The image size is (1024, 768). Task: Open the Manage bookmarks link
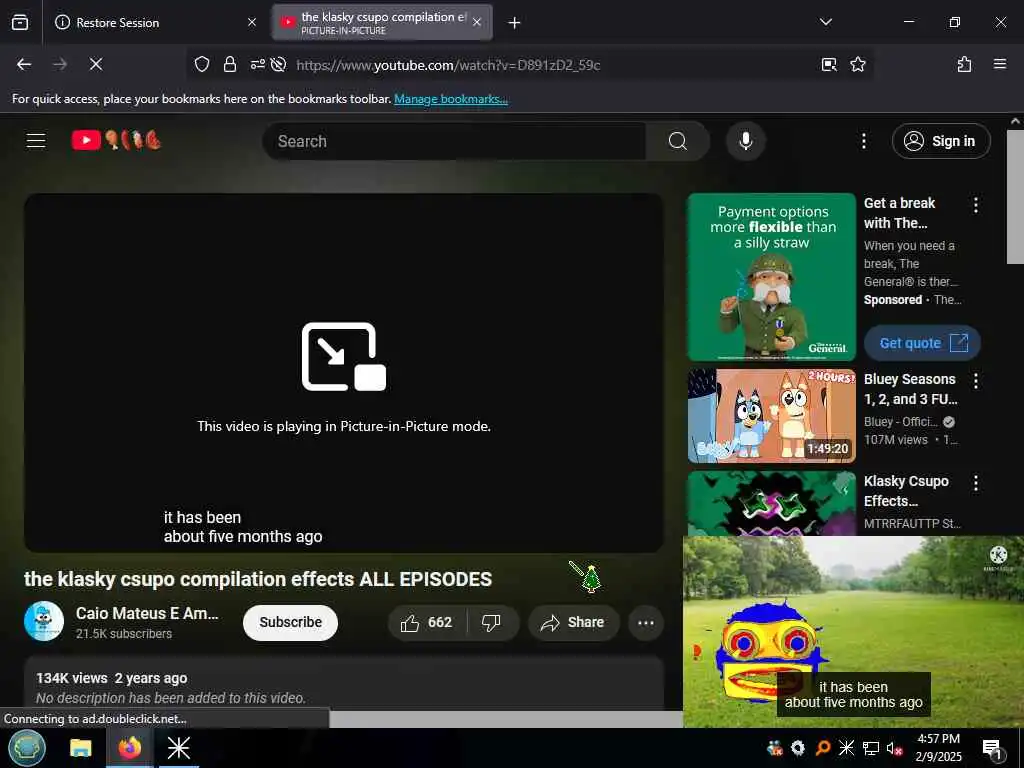pyautogui.click(x=451, y=99)
